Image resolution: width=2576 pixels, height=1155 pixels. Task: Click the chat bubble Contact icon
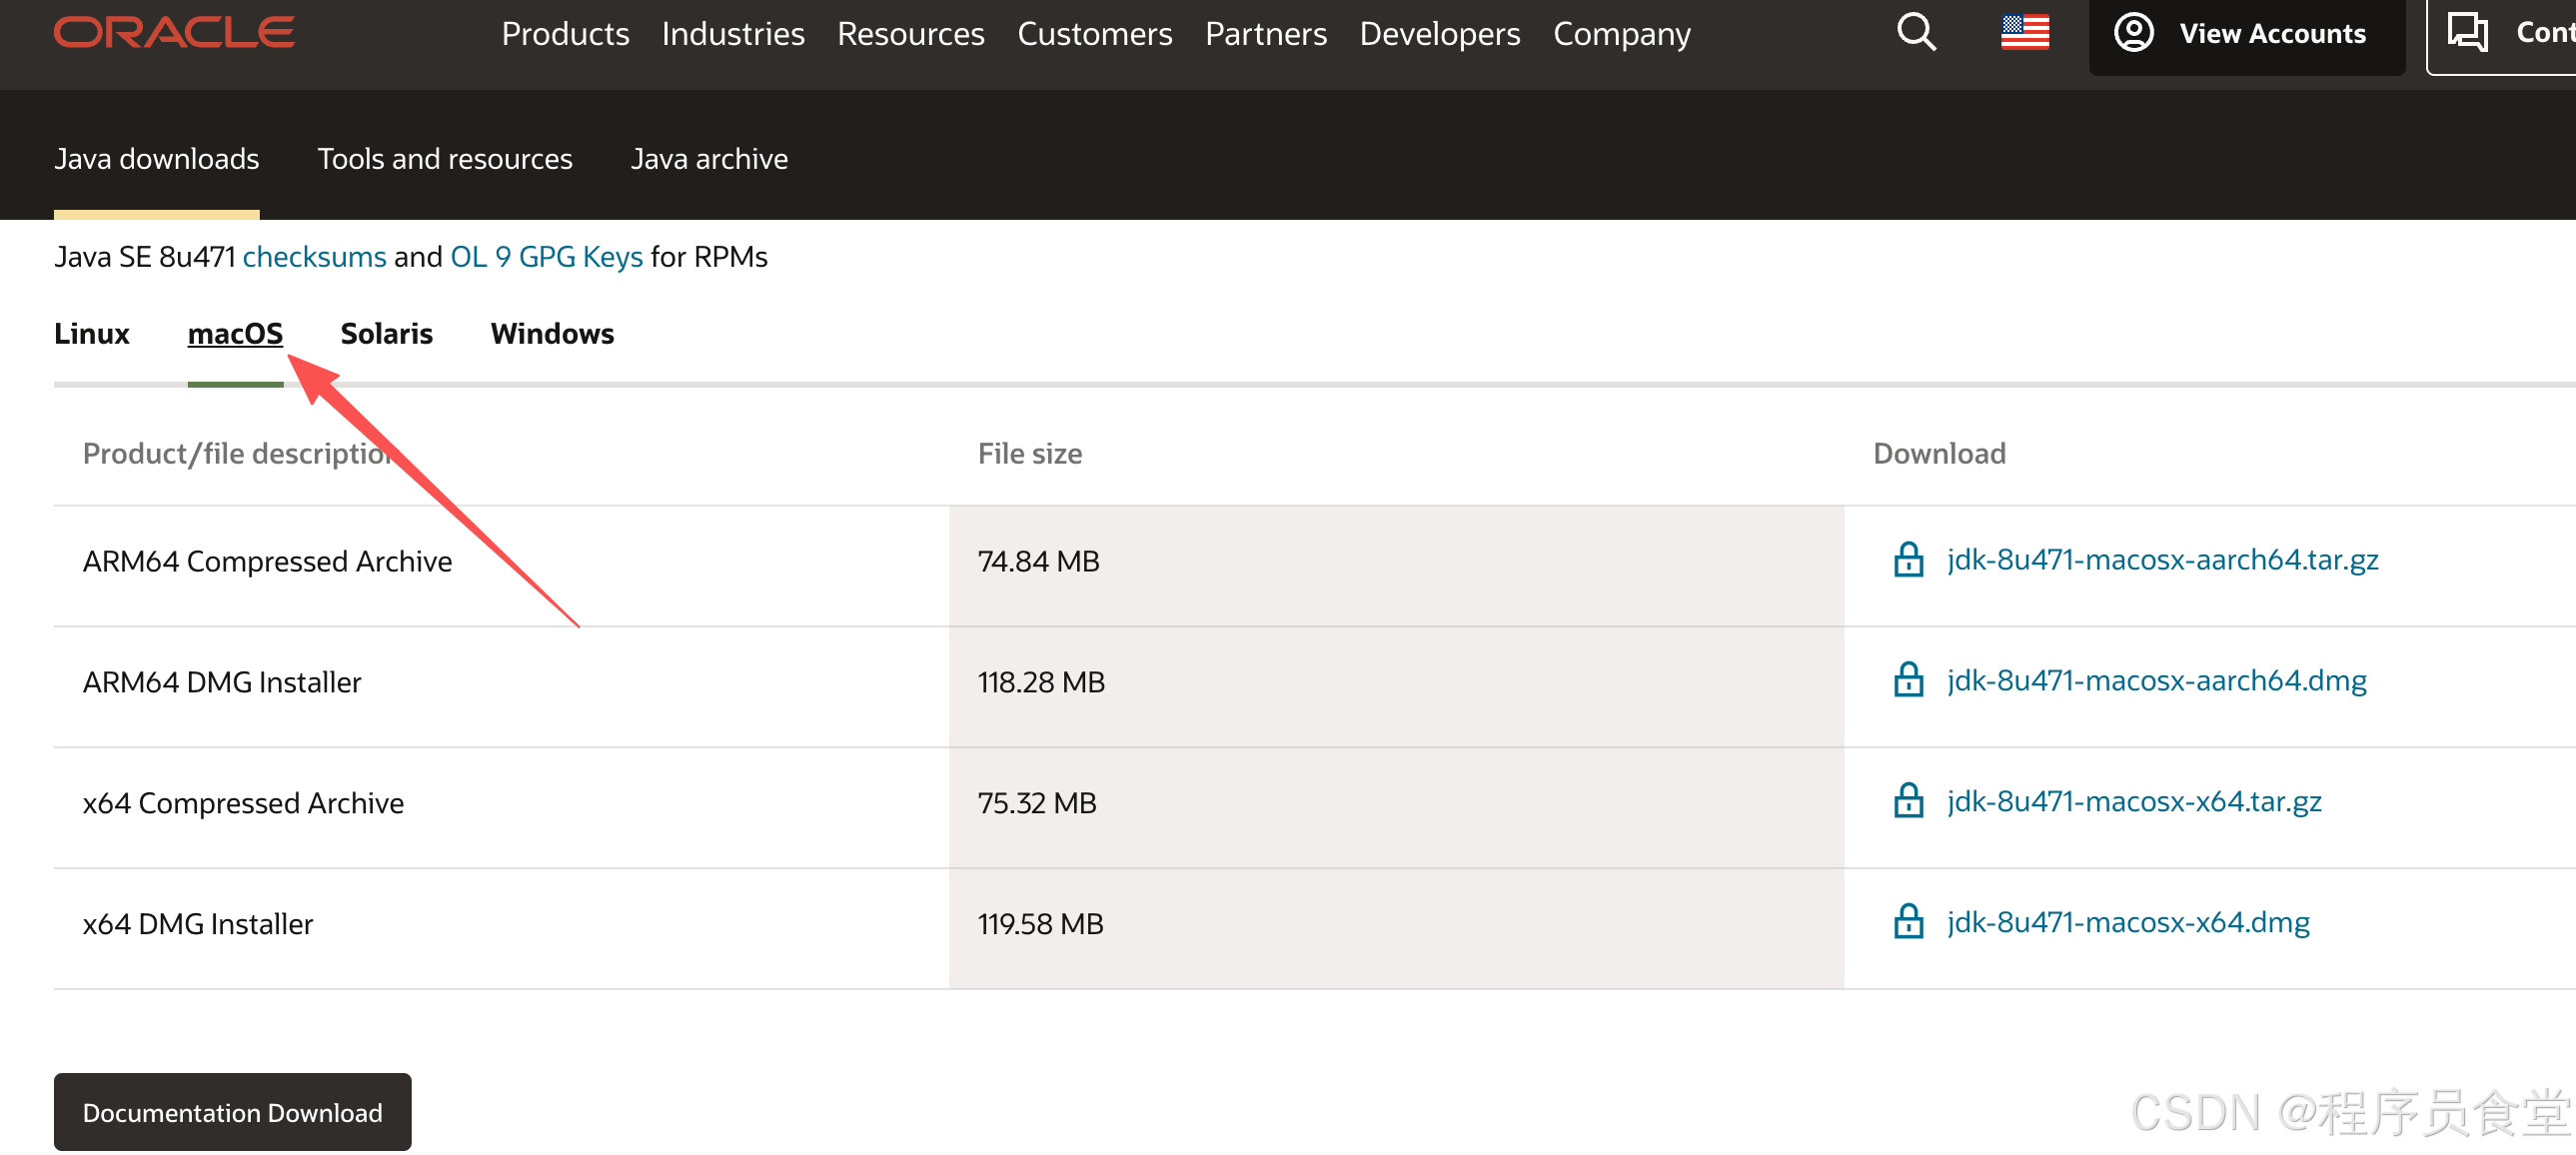[x=2466, y=32]
